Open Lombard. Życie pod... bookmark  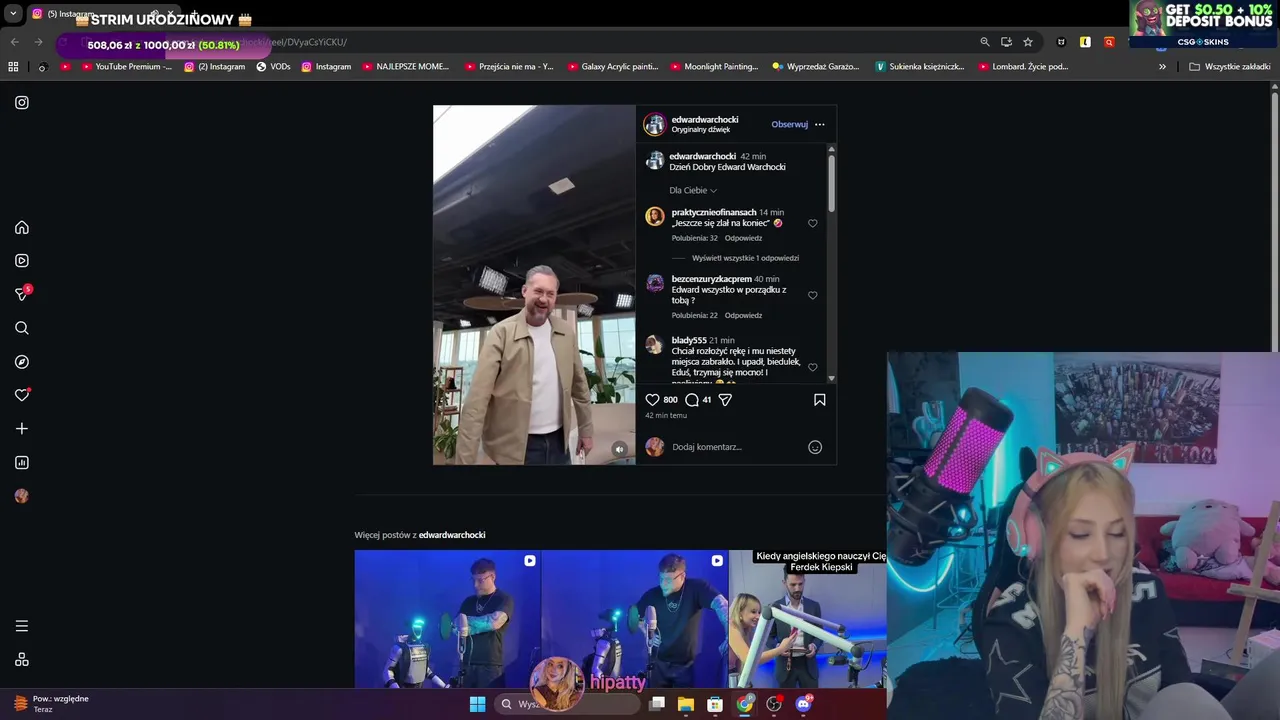1023,67
